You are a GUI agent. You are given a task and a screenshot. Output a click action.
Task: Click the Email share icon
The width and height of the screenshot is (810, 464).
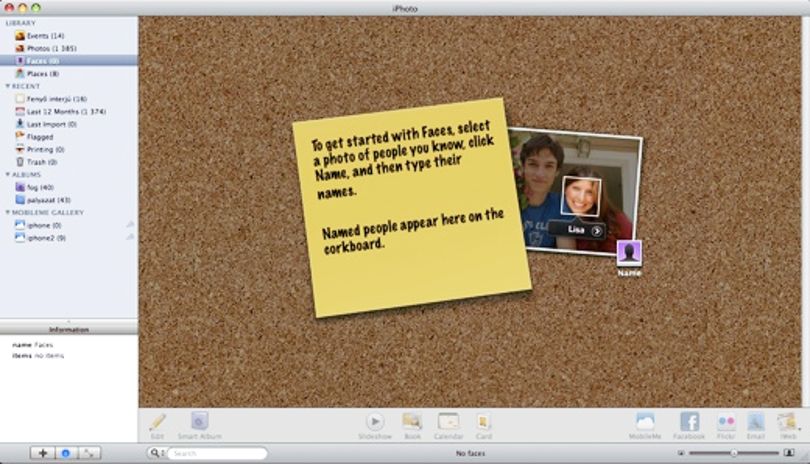point(756,422)
